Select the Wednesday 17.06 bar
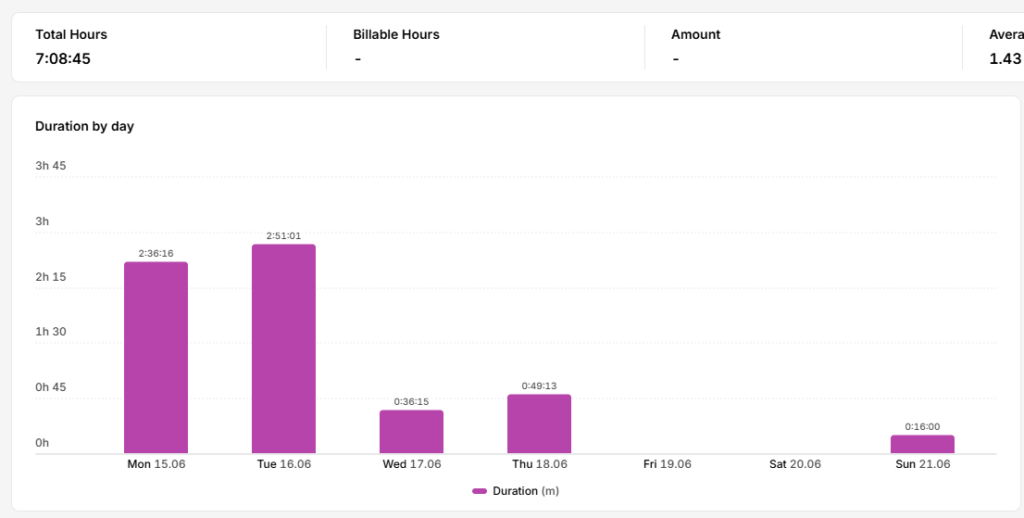 coord(411,432)
